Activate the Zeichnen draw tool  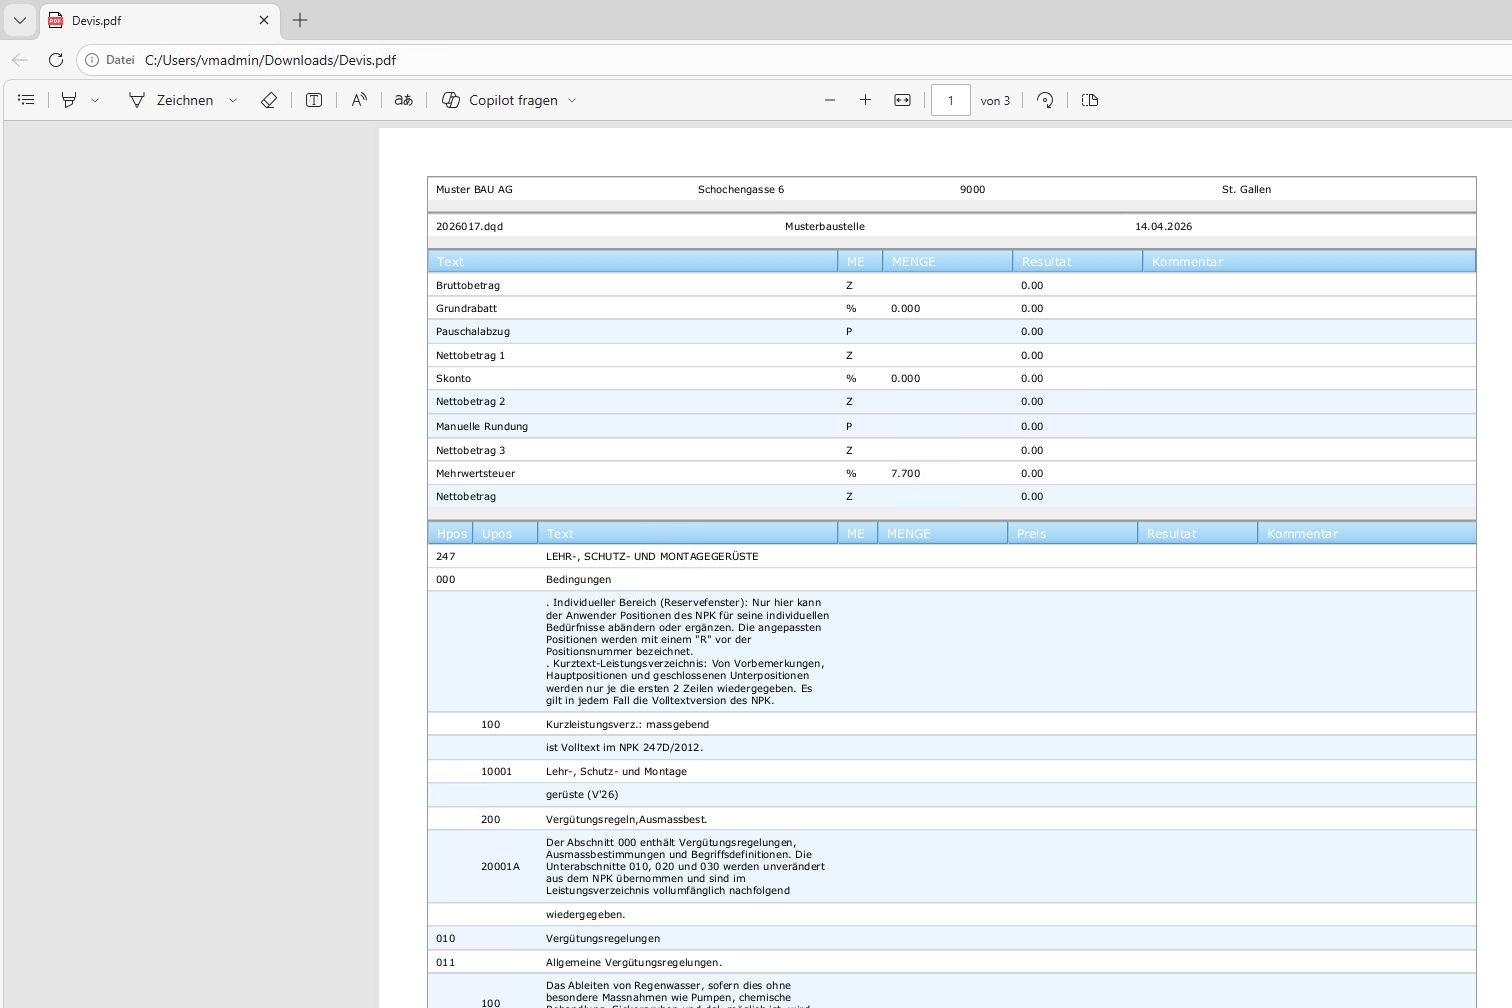(171, 100)
